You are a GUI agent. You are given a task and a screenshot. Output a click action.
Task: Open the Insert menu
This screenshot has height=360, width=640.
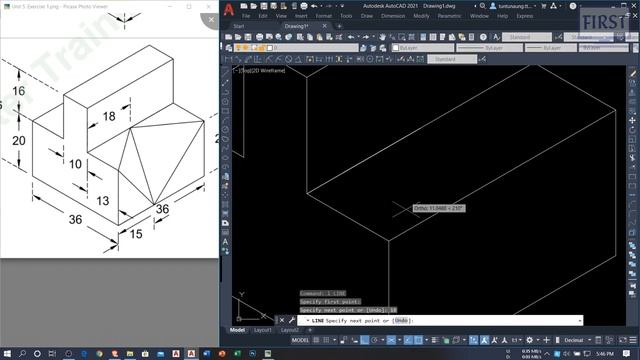click(301, 16)
